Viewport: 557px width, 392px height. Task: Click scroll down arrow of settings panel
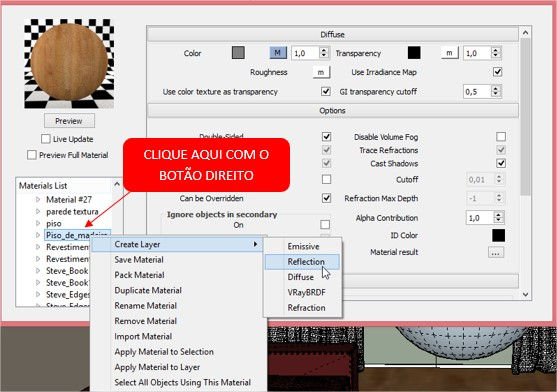pos(525,294)
